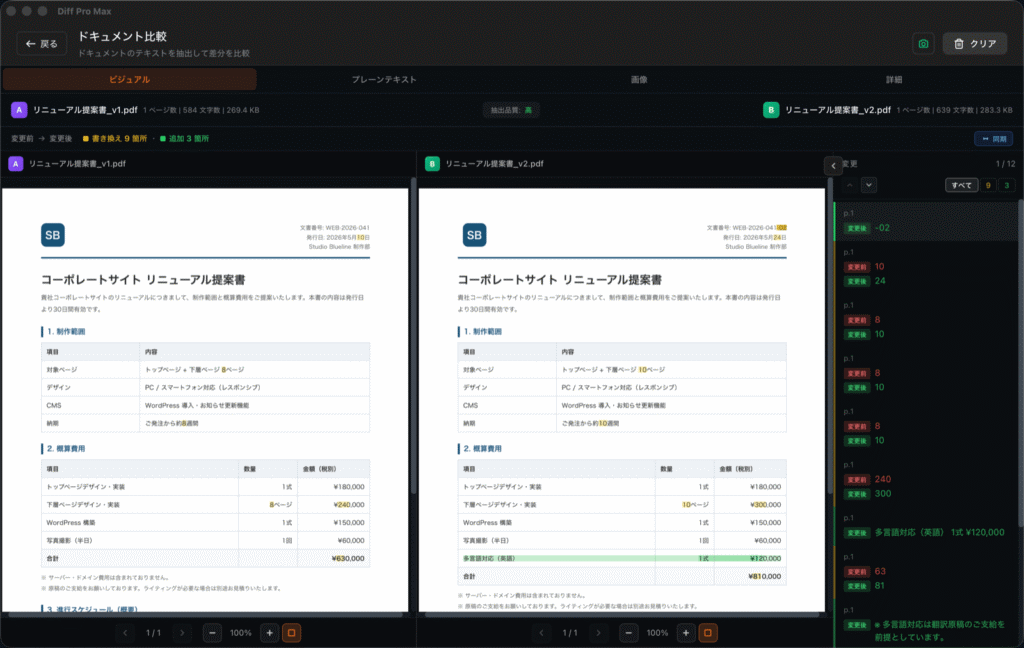
Task: Click the B badge in right pane header
Action: 432,163
